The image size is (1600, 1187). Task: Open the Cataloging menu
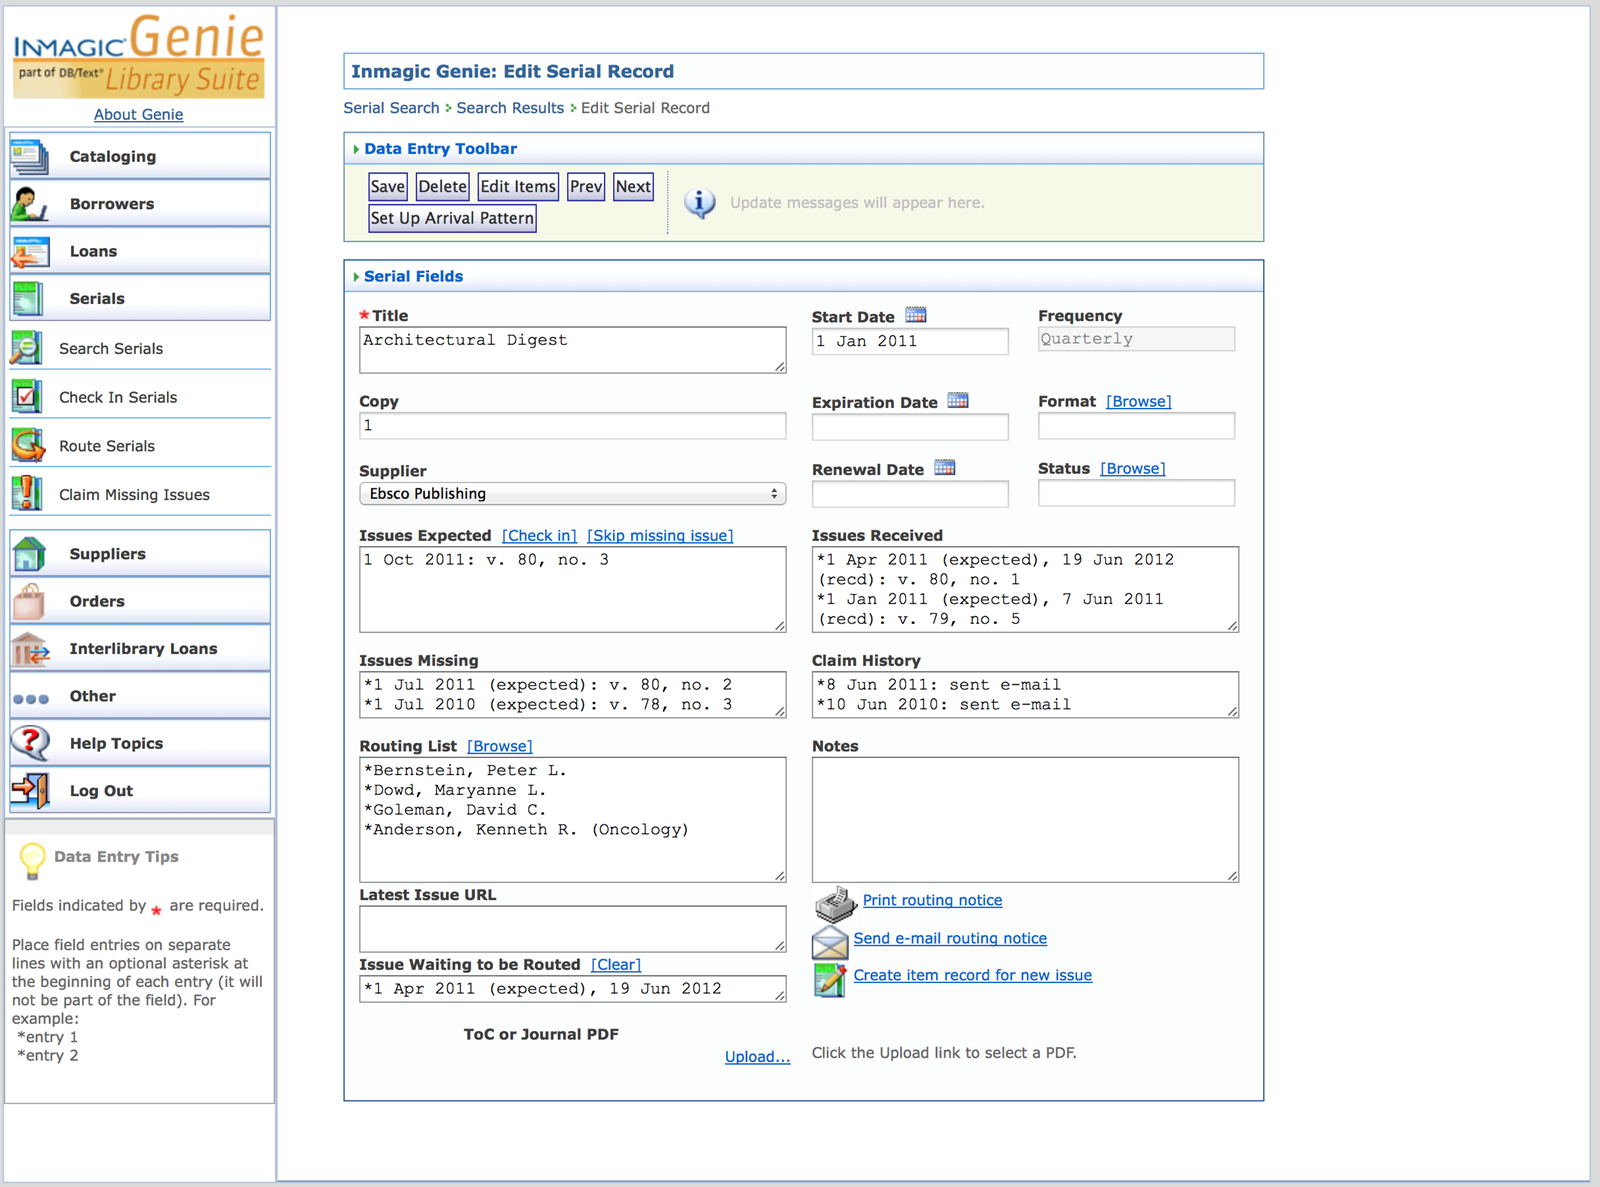140,156
